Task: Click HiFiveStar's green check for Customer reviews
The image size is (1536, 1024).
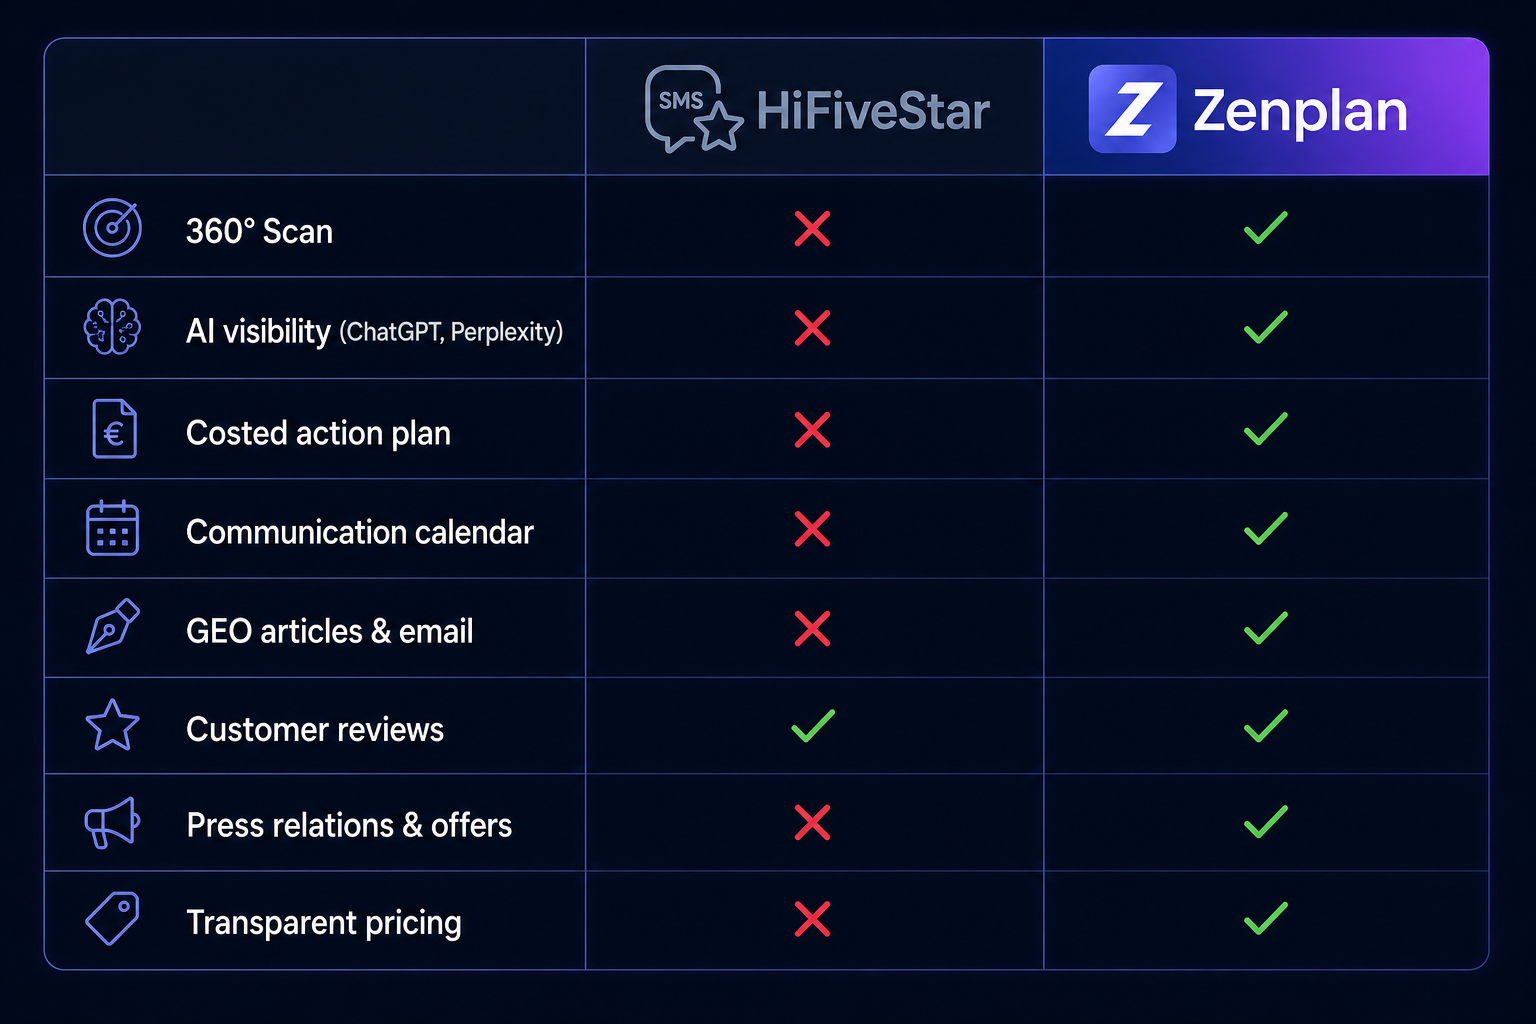Action: (x=813, y=726)
